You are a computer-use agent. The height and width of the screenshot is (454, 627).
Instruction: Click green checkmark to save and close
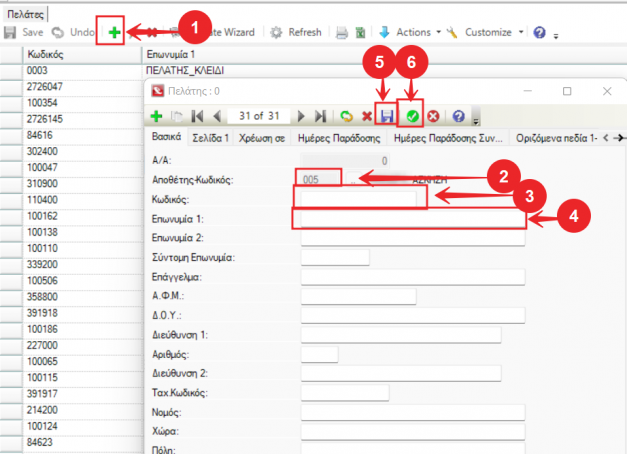point(412,116)
